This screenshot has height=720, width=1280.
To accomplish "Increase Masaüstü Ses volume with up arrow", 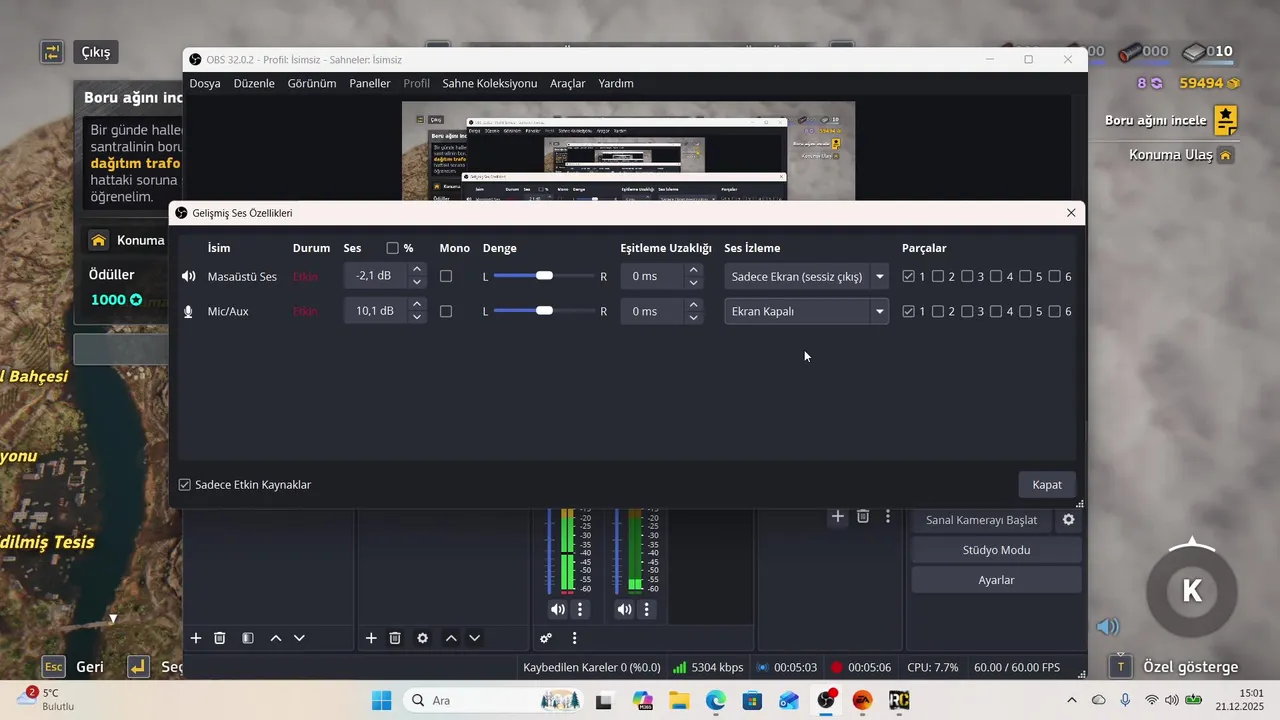I will click(x=417, y=269).
